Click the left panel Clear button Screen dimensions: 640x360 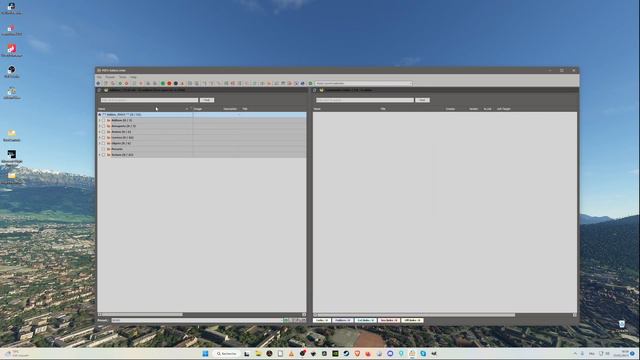pos(207,100)
